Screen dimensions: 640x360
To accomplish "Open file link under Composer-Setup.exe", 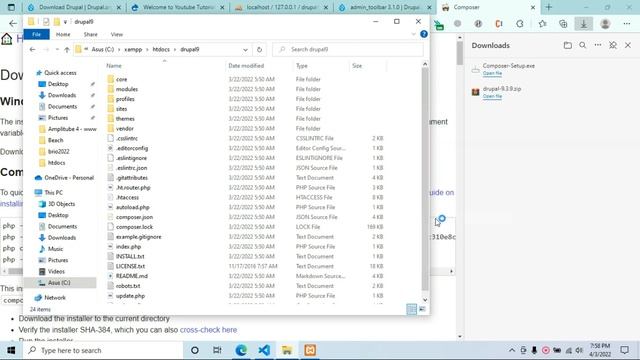I will 492,73.
